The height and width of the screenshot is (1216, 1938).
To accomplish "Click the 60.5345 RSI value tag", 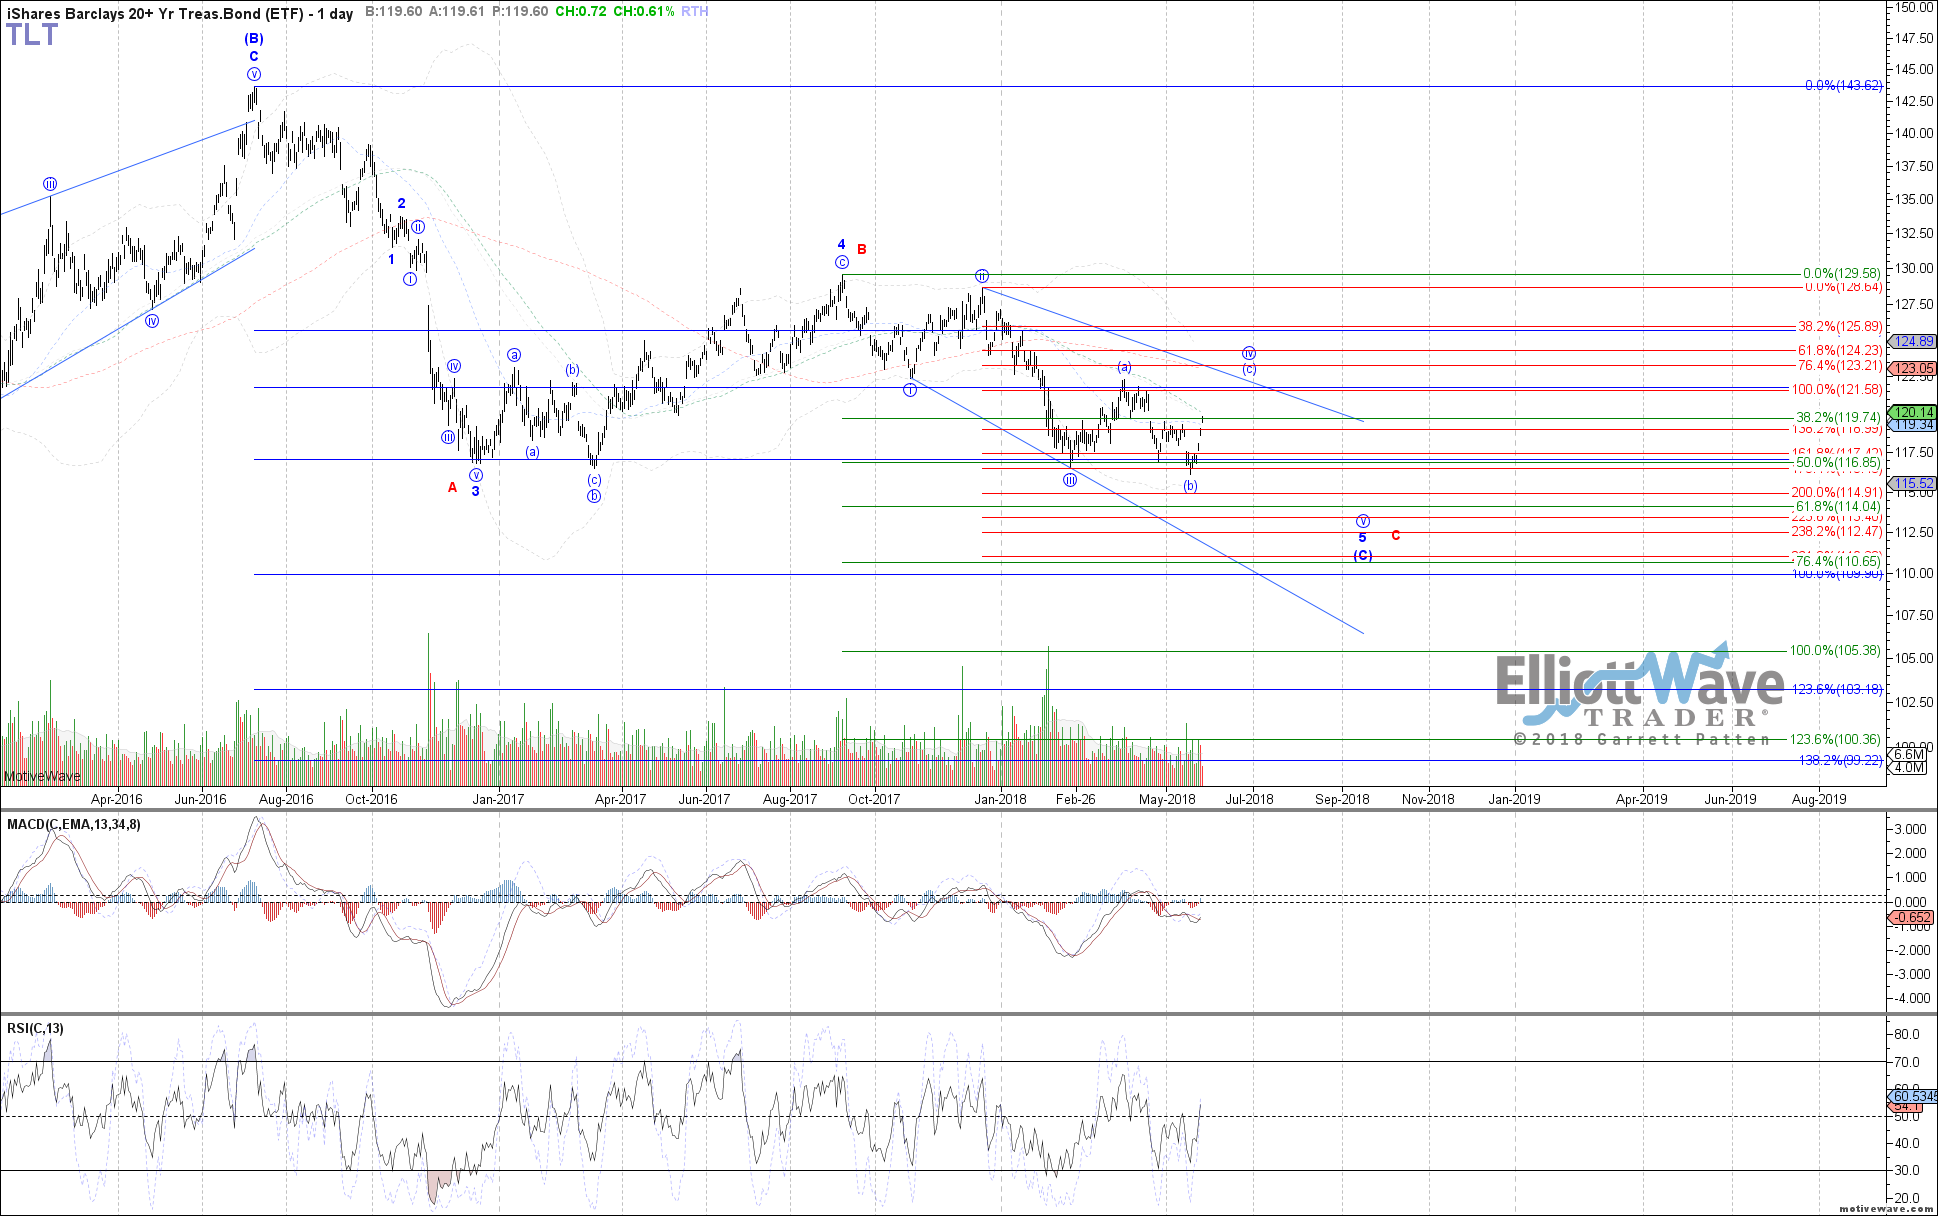I will 1913,1096.
